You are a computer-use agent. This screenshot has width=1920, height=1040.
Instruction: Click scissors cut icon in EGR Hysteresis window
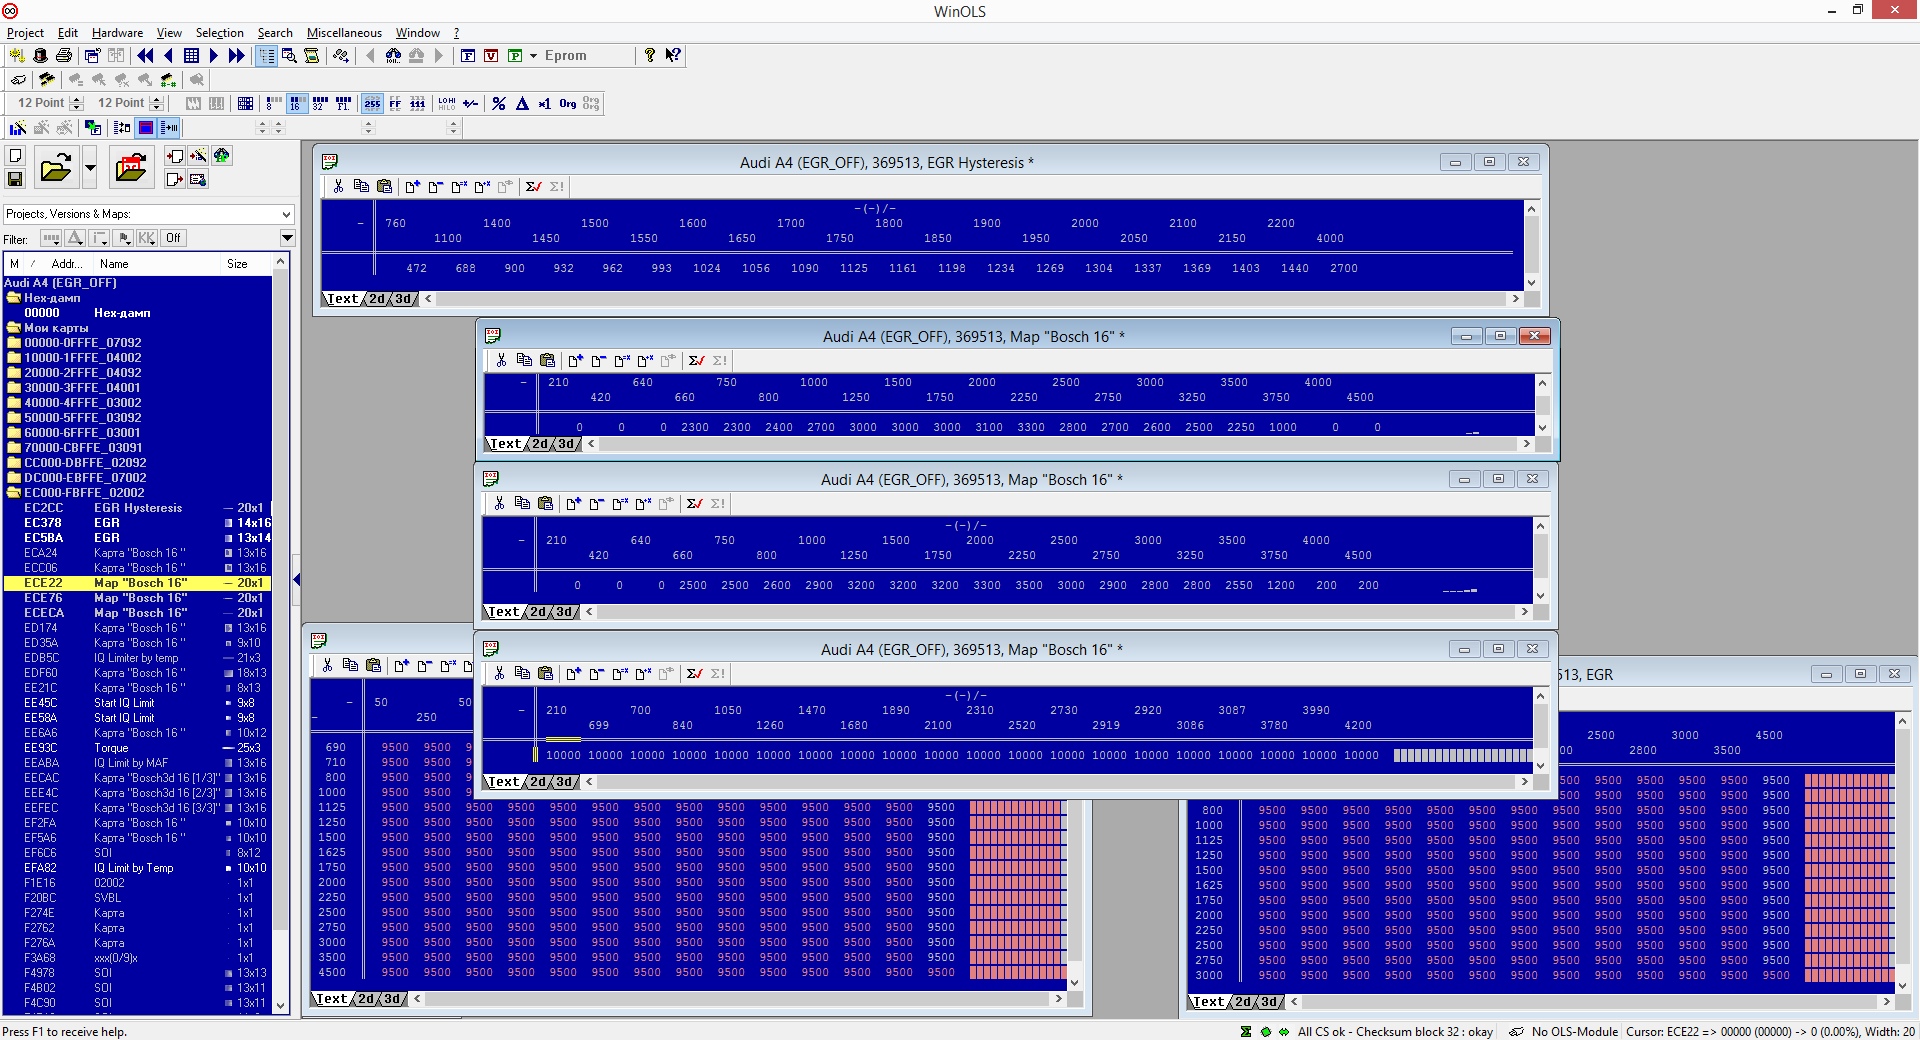tap(338, 187)
